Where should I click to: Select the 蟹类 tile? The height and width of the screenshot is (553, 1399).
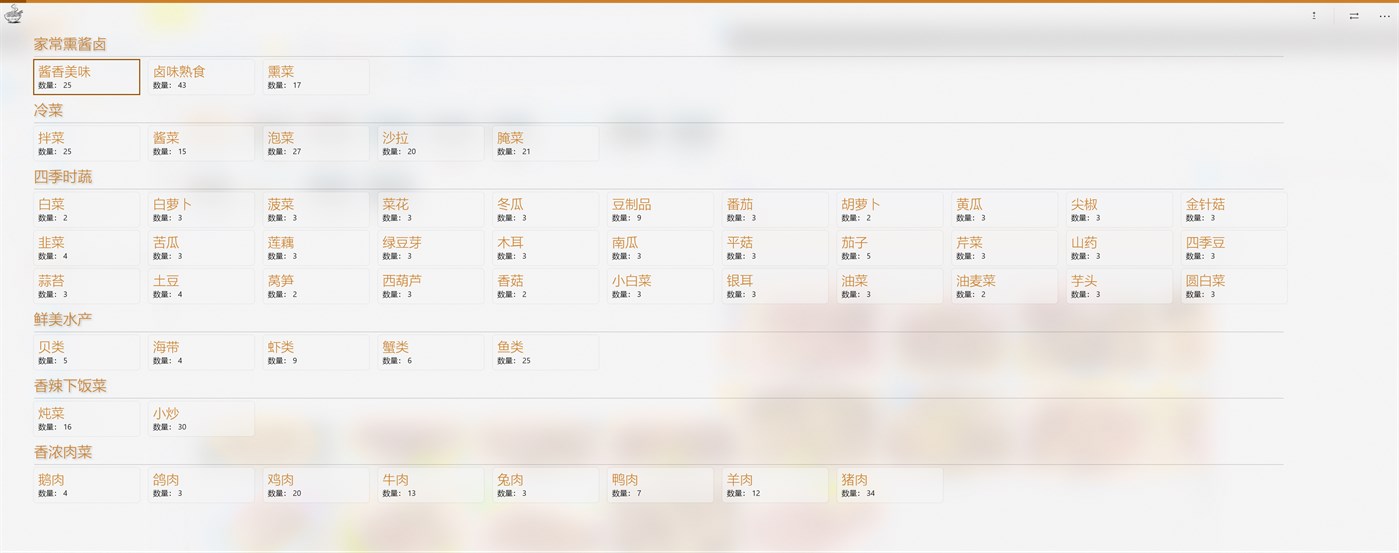click(x=431, y=352)
